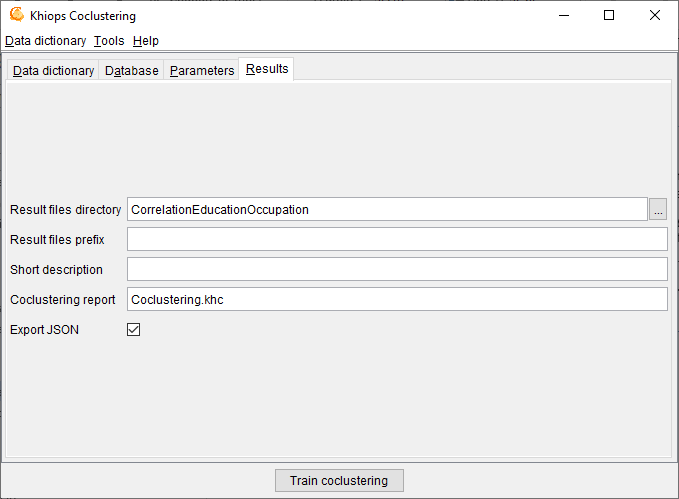This screenshot has width=679, height=499.
Task: Uncheck the Export JSON checkbox
Action: point(133,329)
